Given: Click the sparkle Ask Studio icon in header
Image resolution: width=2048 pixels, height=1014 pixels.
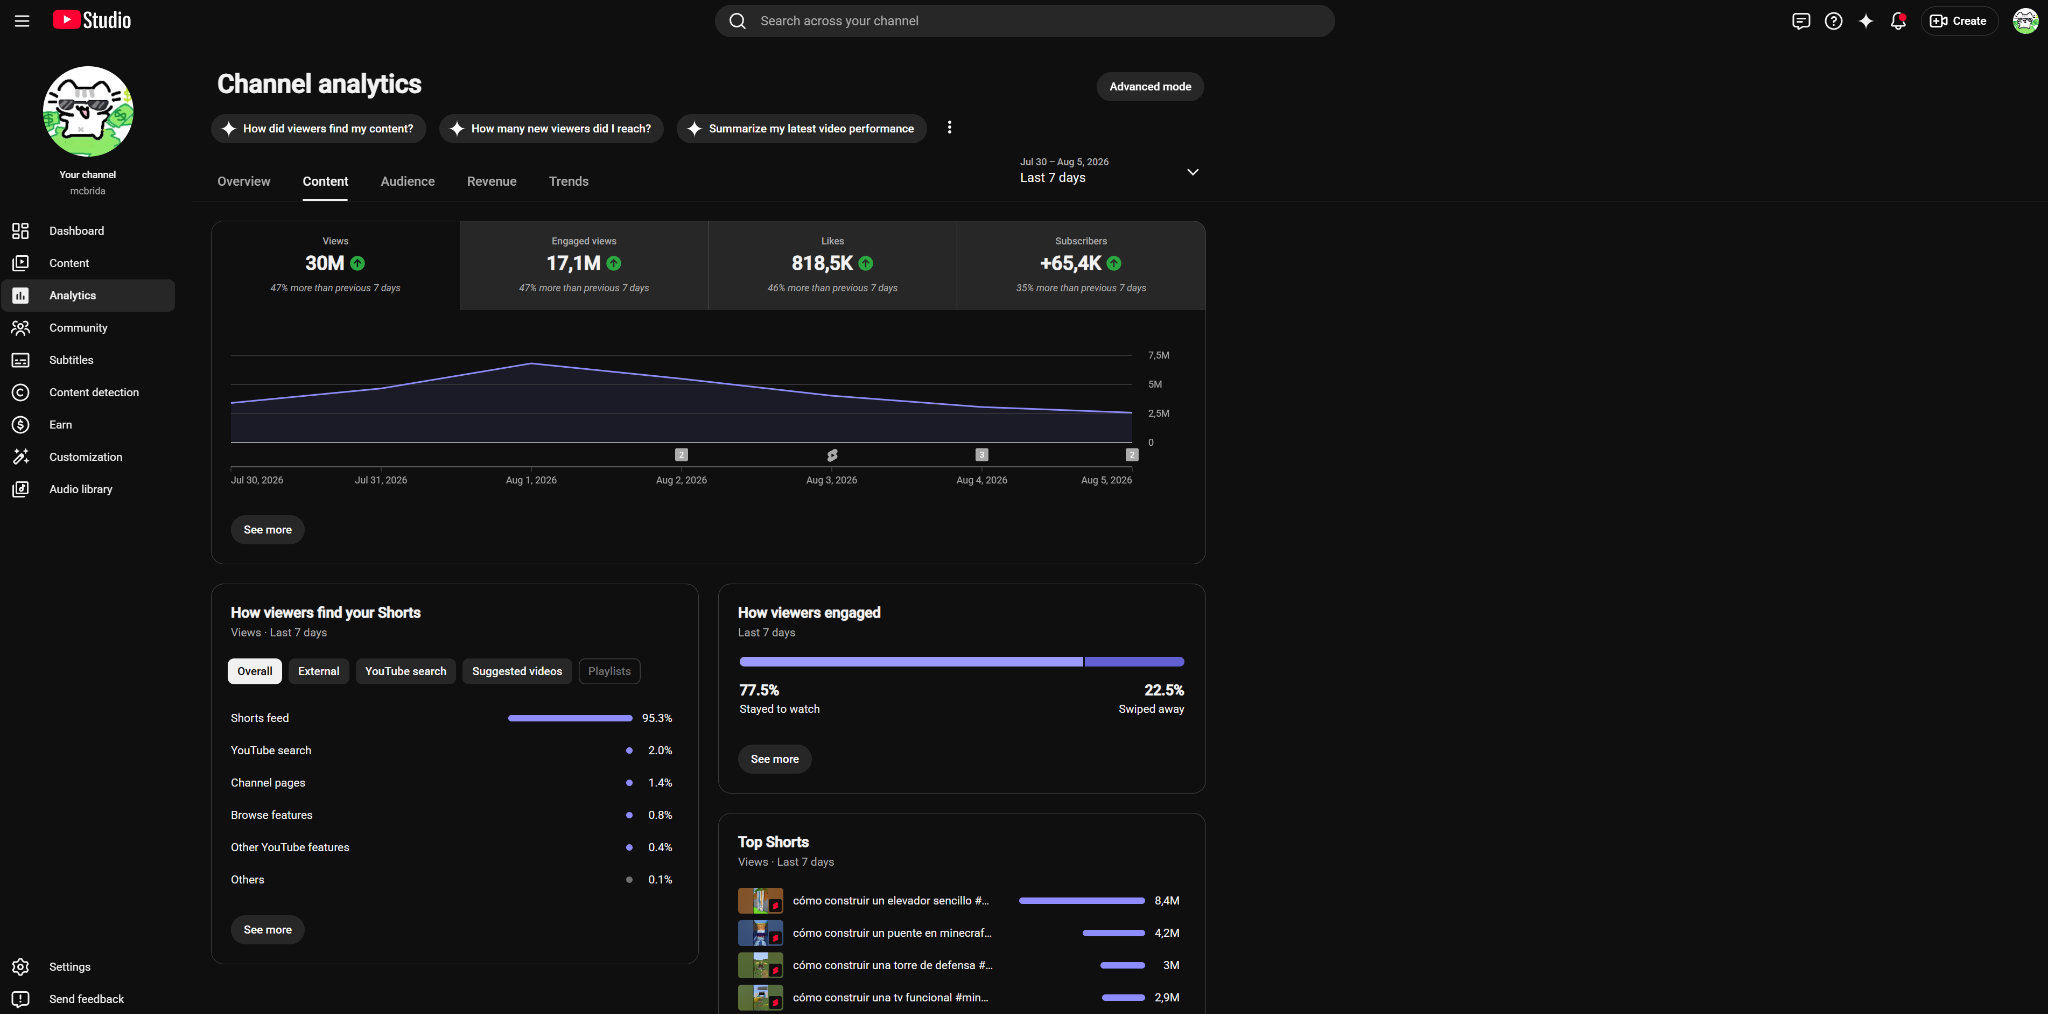Looking at the screenshot, I should (1866, 21).
